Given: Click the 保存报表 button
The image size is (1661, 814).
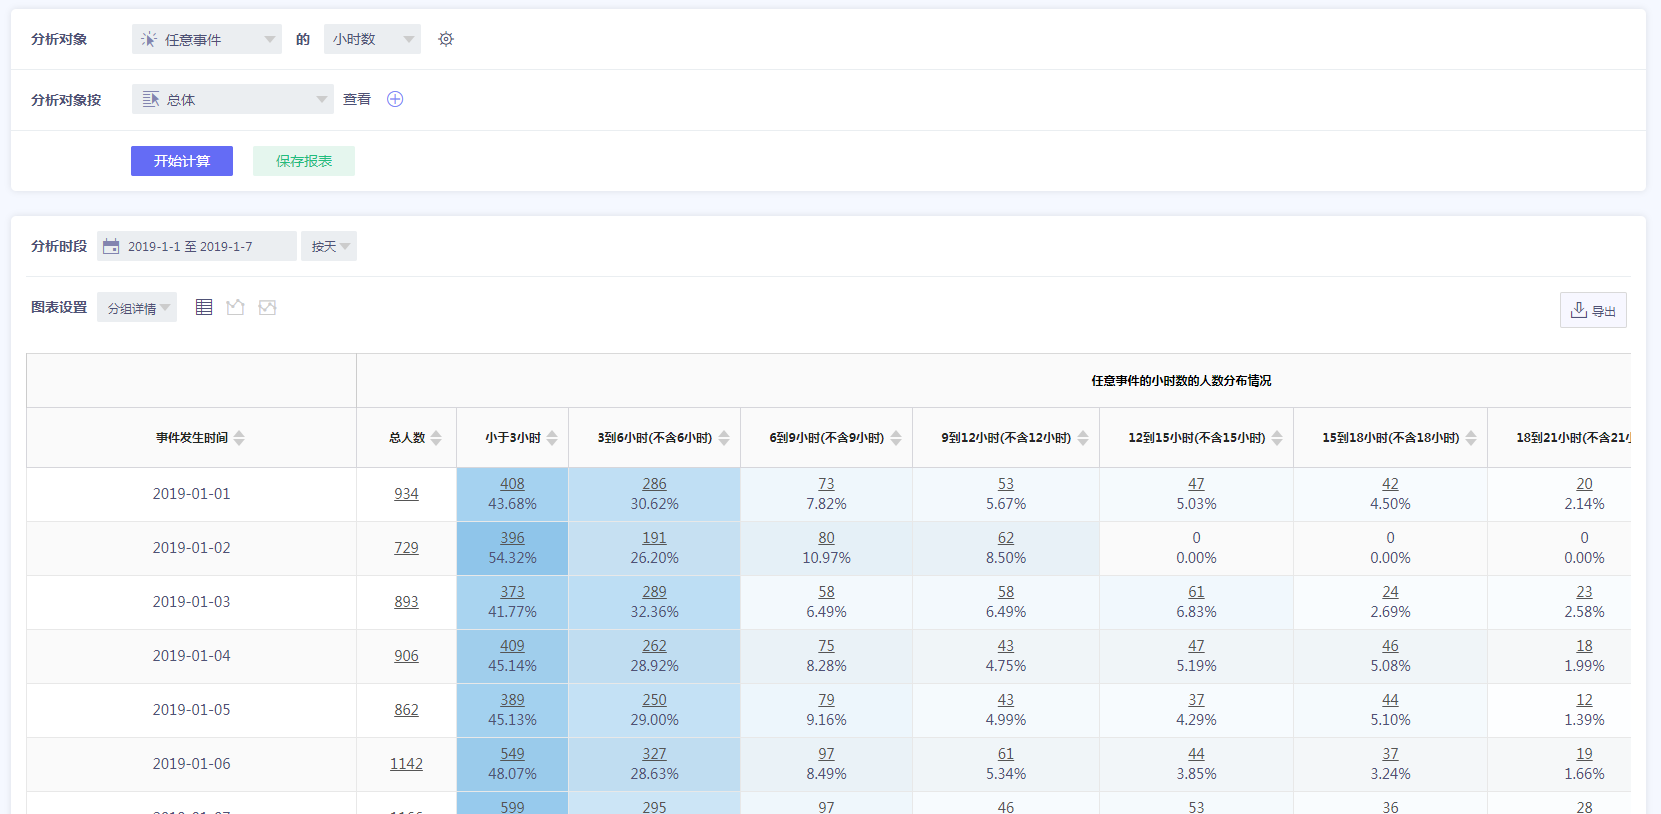Looking at the screenshot, I should pos(304,161).
